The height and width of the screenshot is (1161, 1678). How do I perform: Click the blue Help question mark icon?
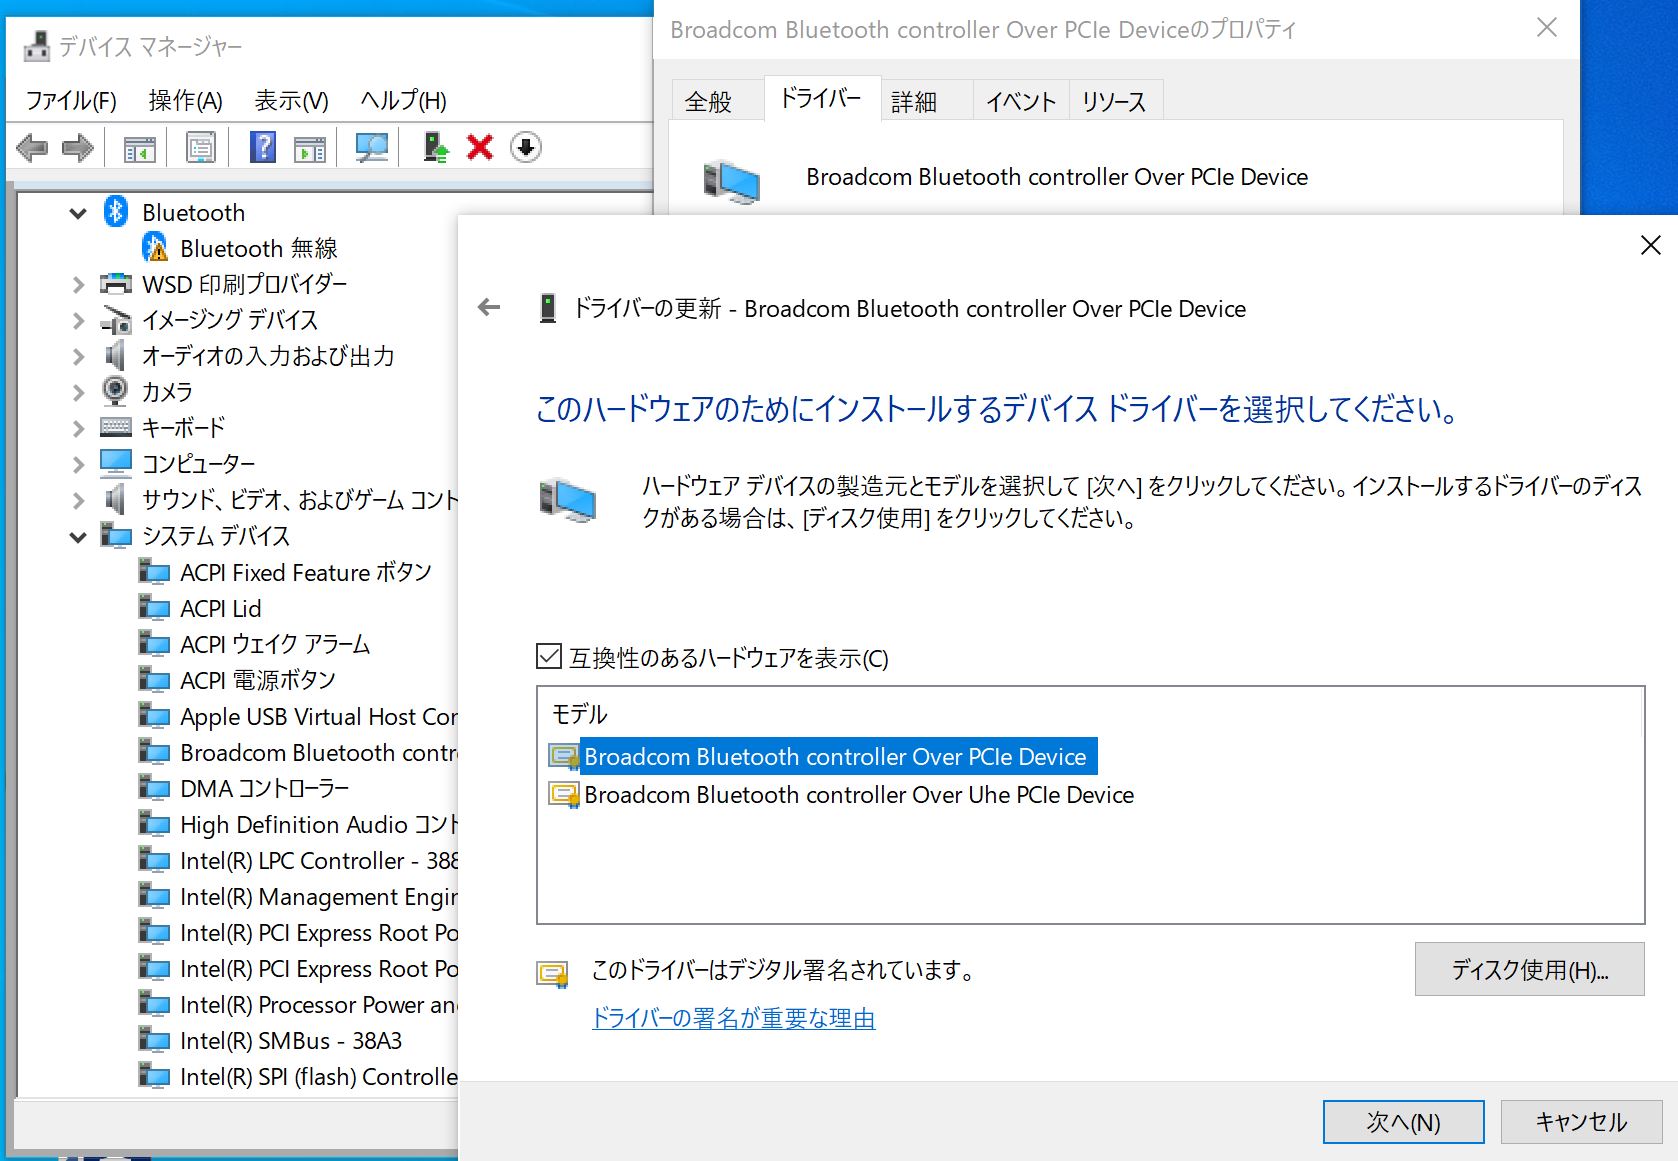[263, 148]
